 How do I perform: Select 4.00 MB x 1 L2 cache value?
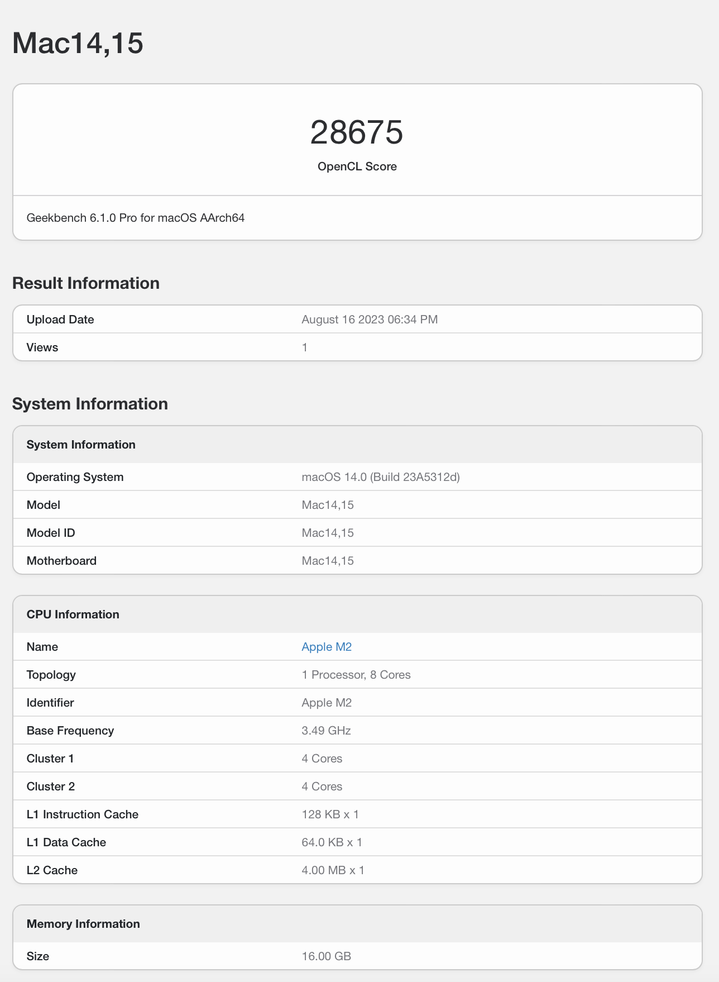pos(333,871)
